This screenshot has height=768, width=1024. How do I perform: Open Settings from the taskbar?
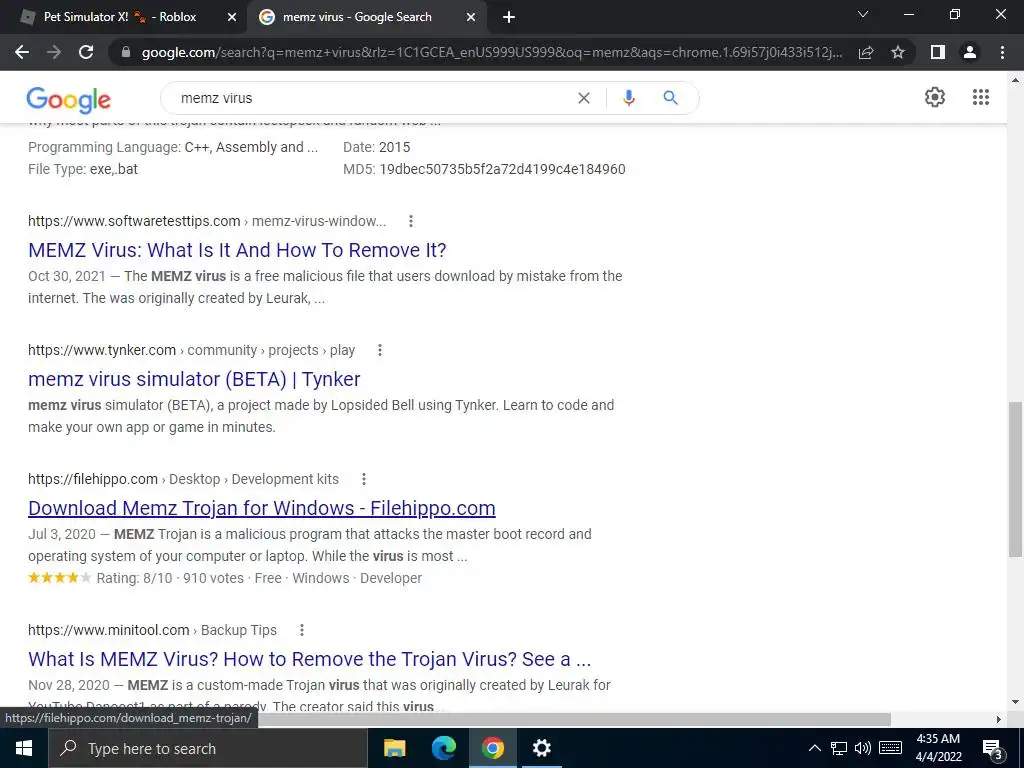[x=541, y=748]
